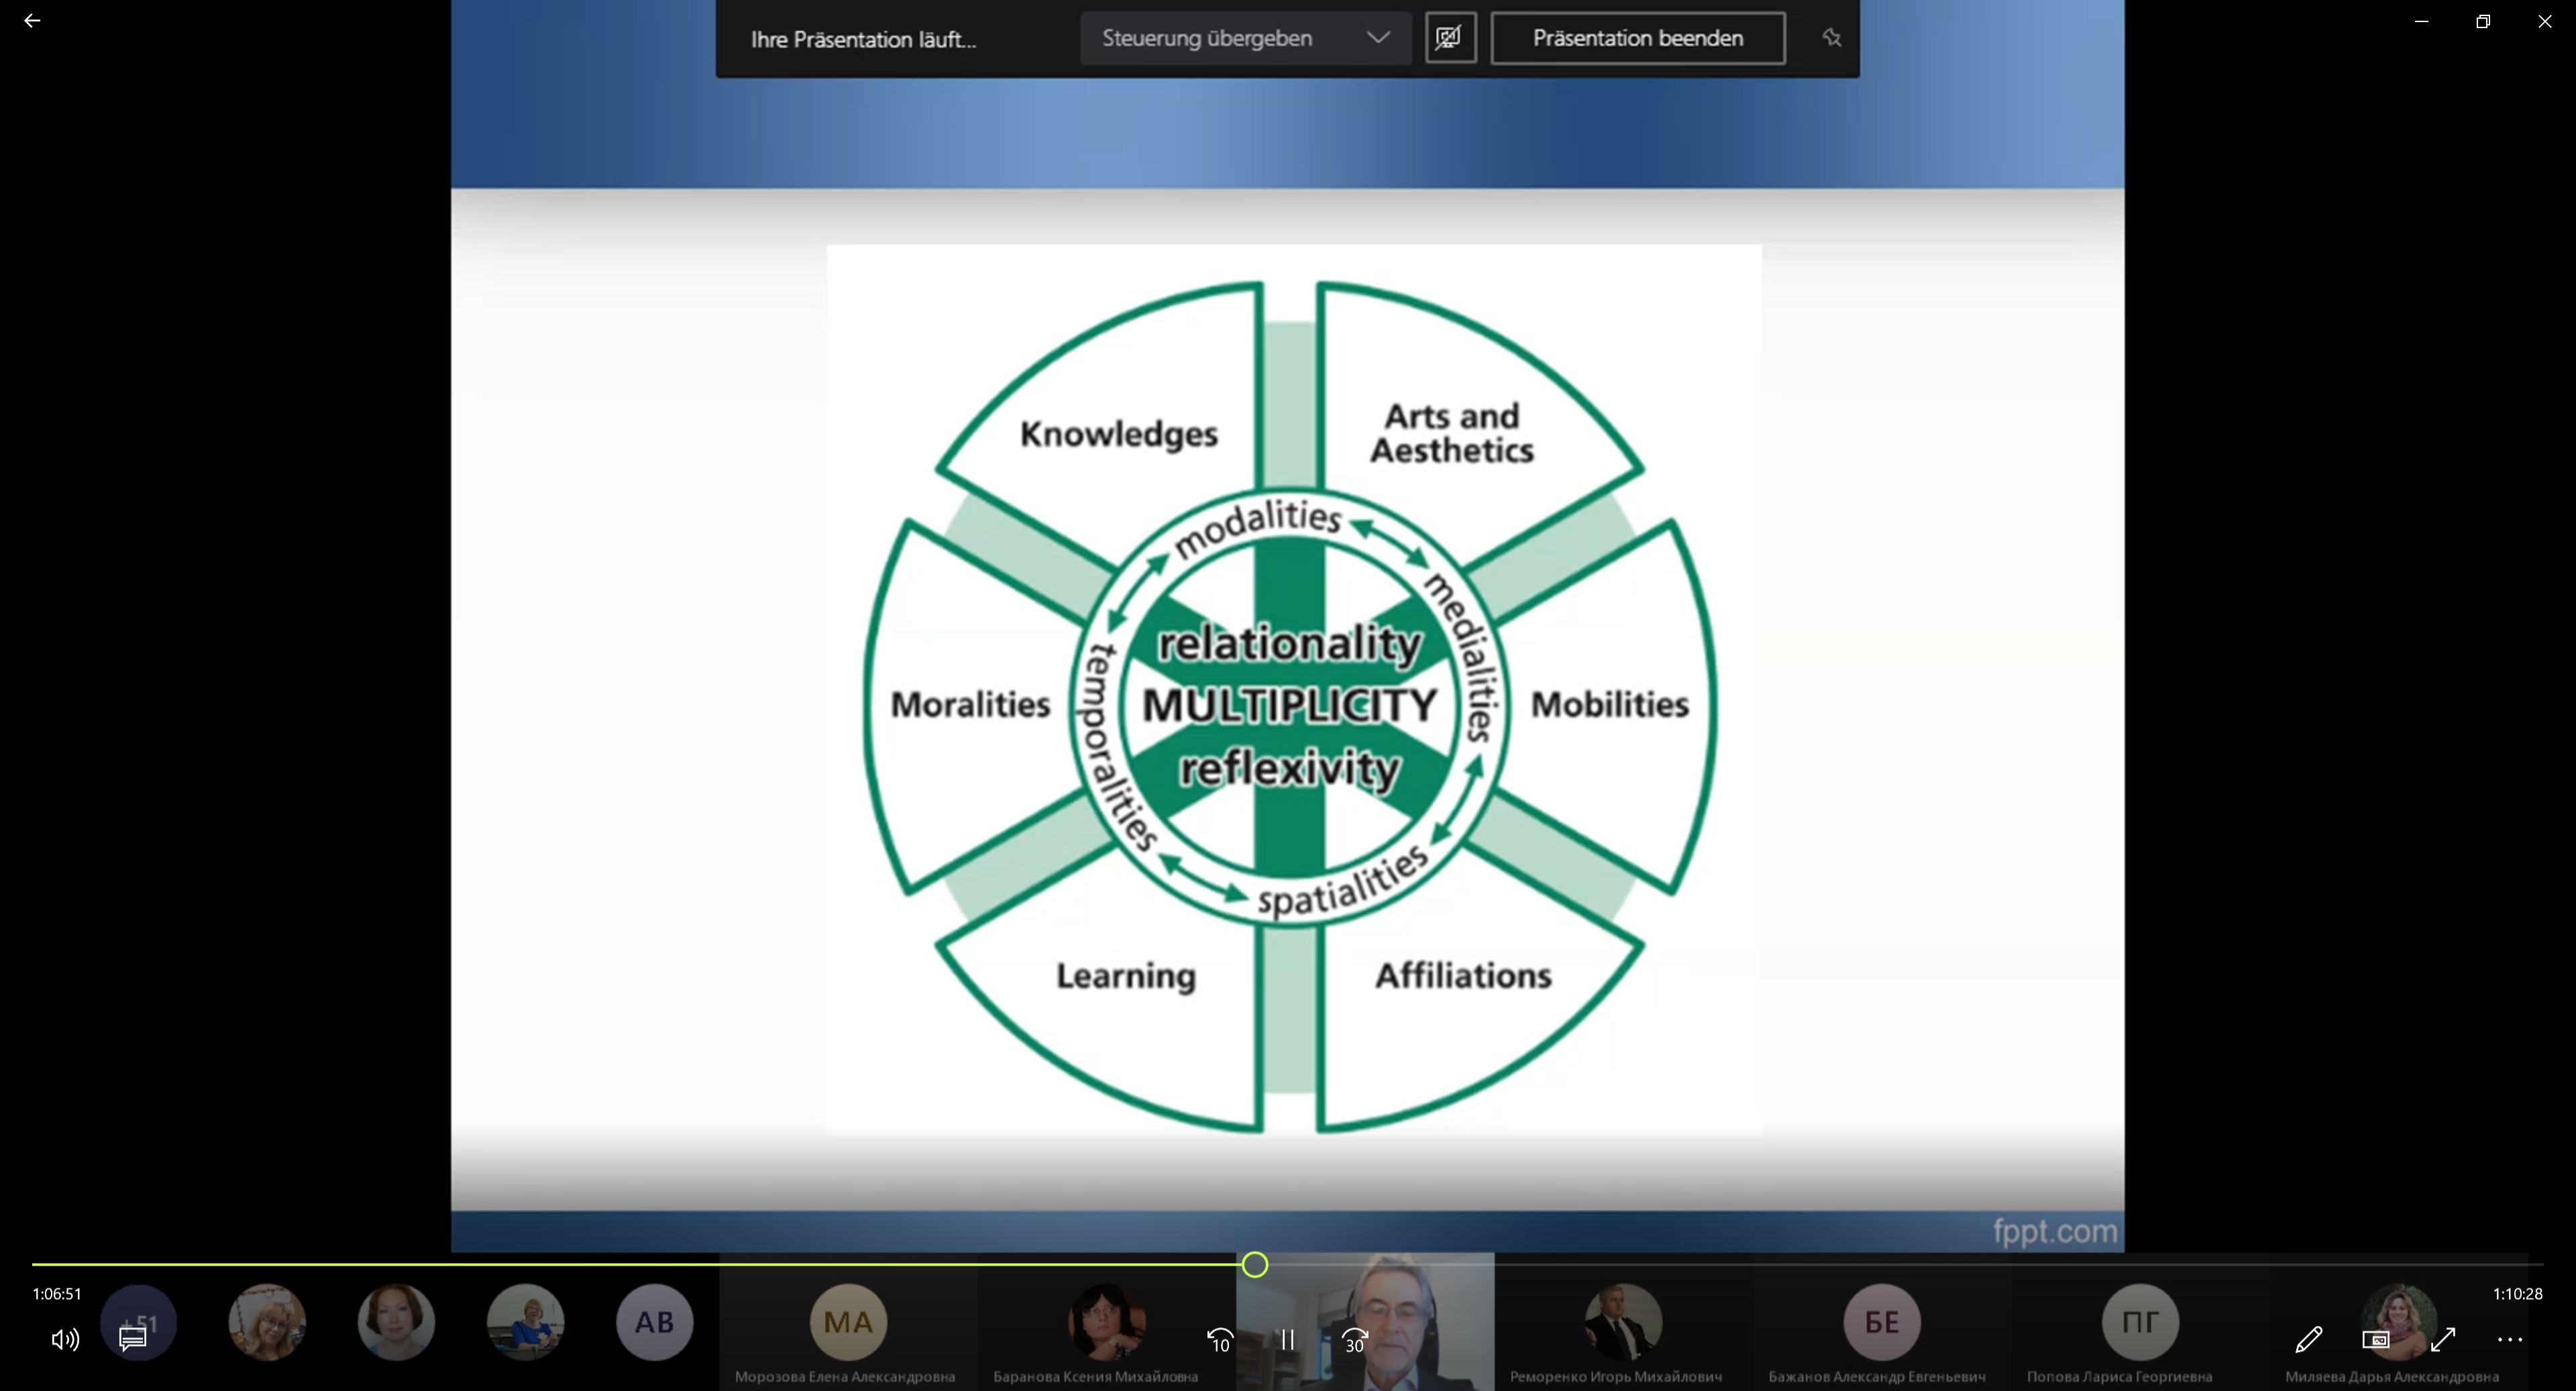Click the pin icon on presentation bar

(1831, 38)
